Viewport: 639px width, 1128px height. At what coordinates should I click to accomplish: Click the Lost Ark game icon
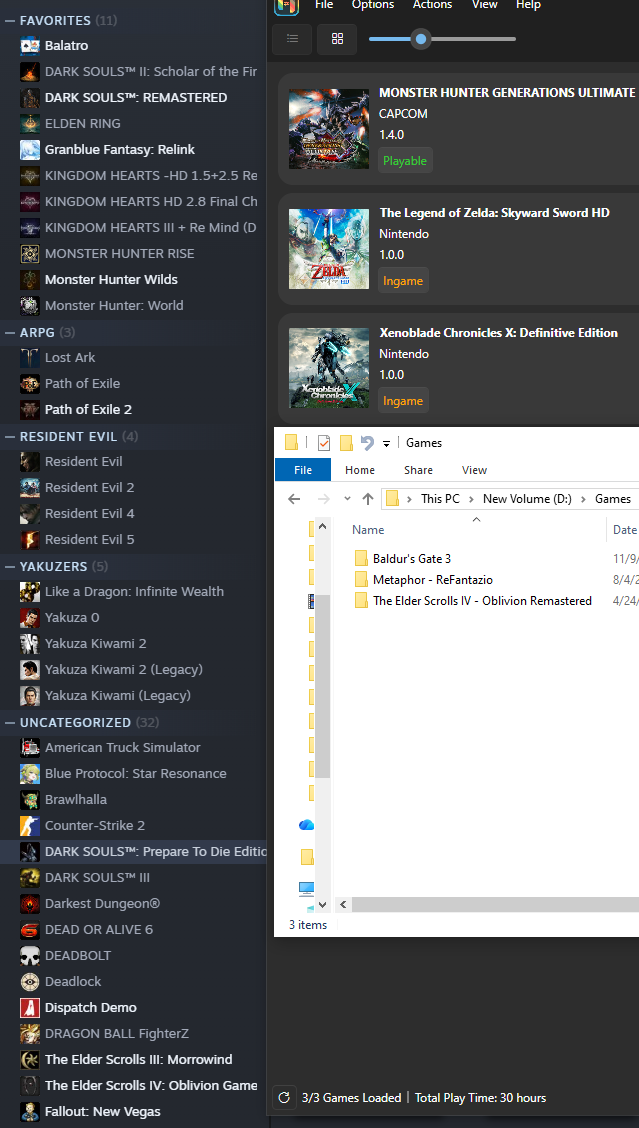pyautogui.click(x=30, y=358)
